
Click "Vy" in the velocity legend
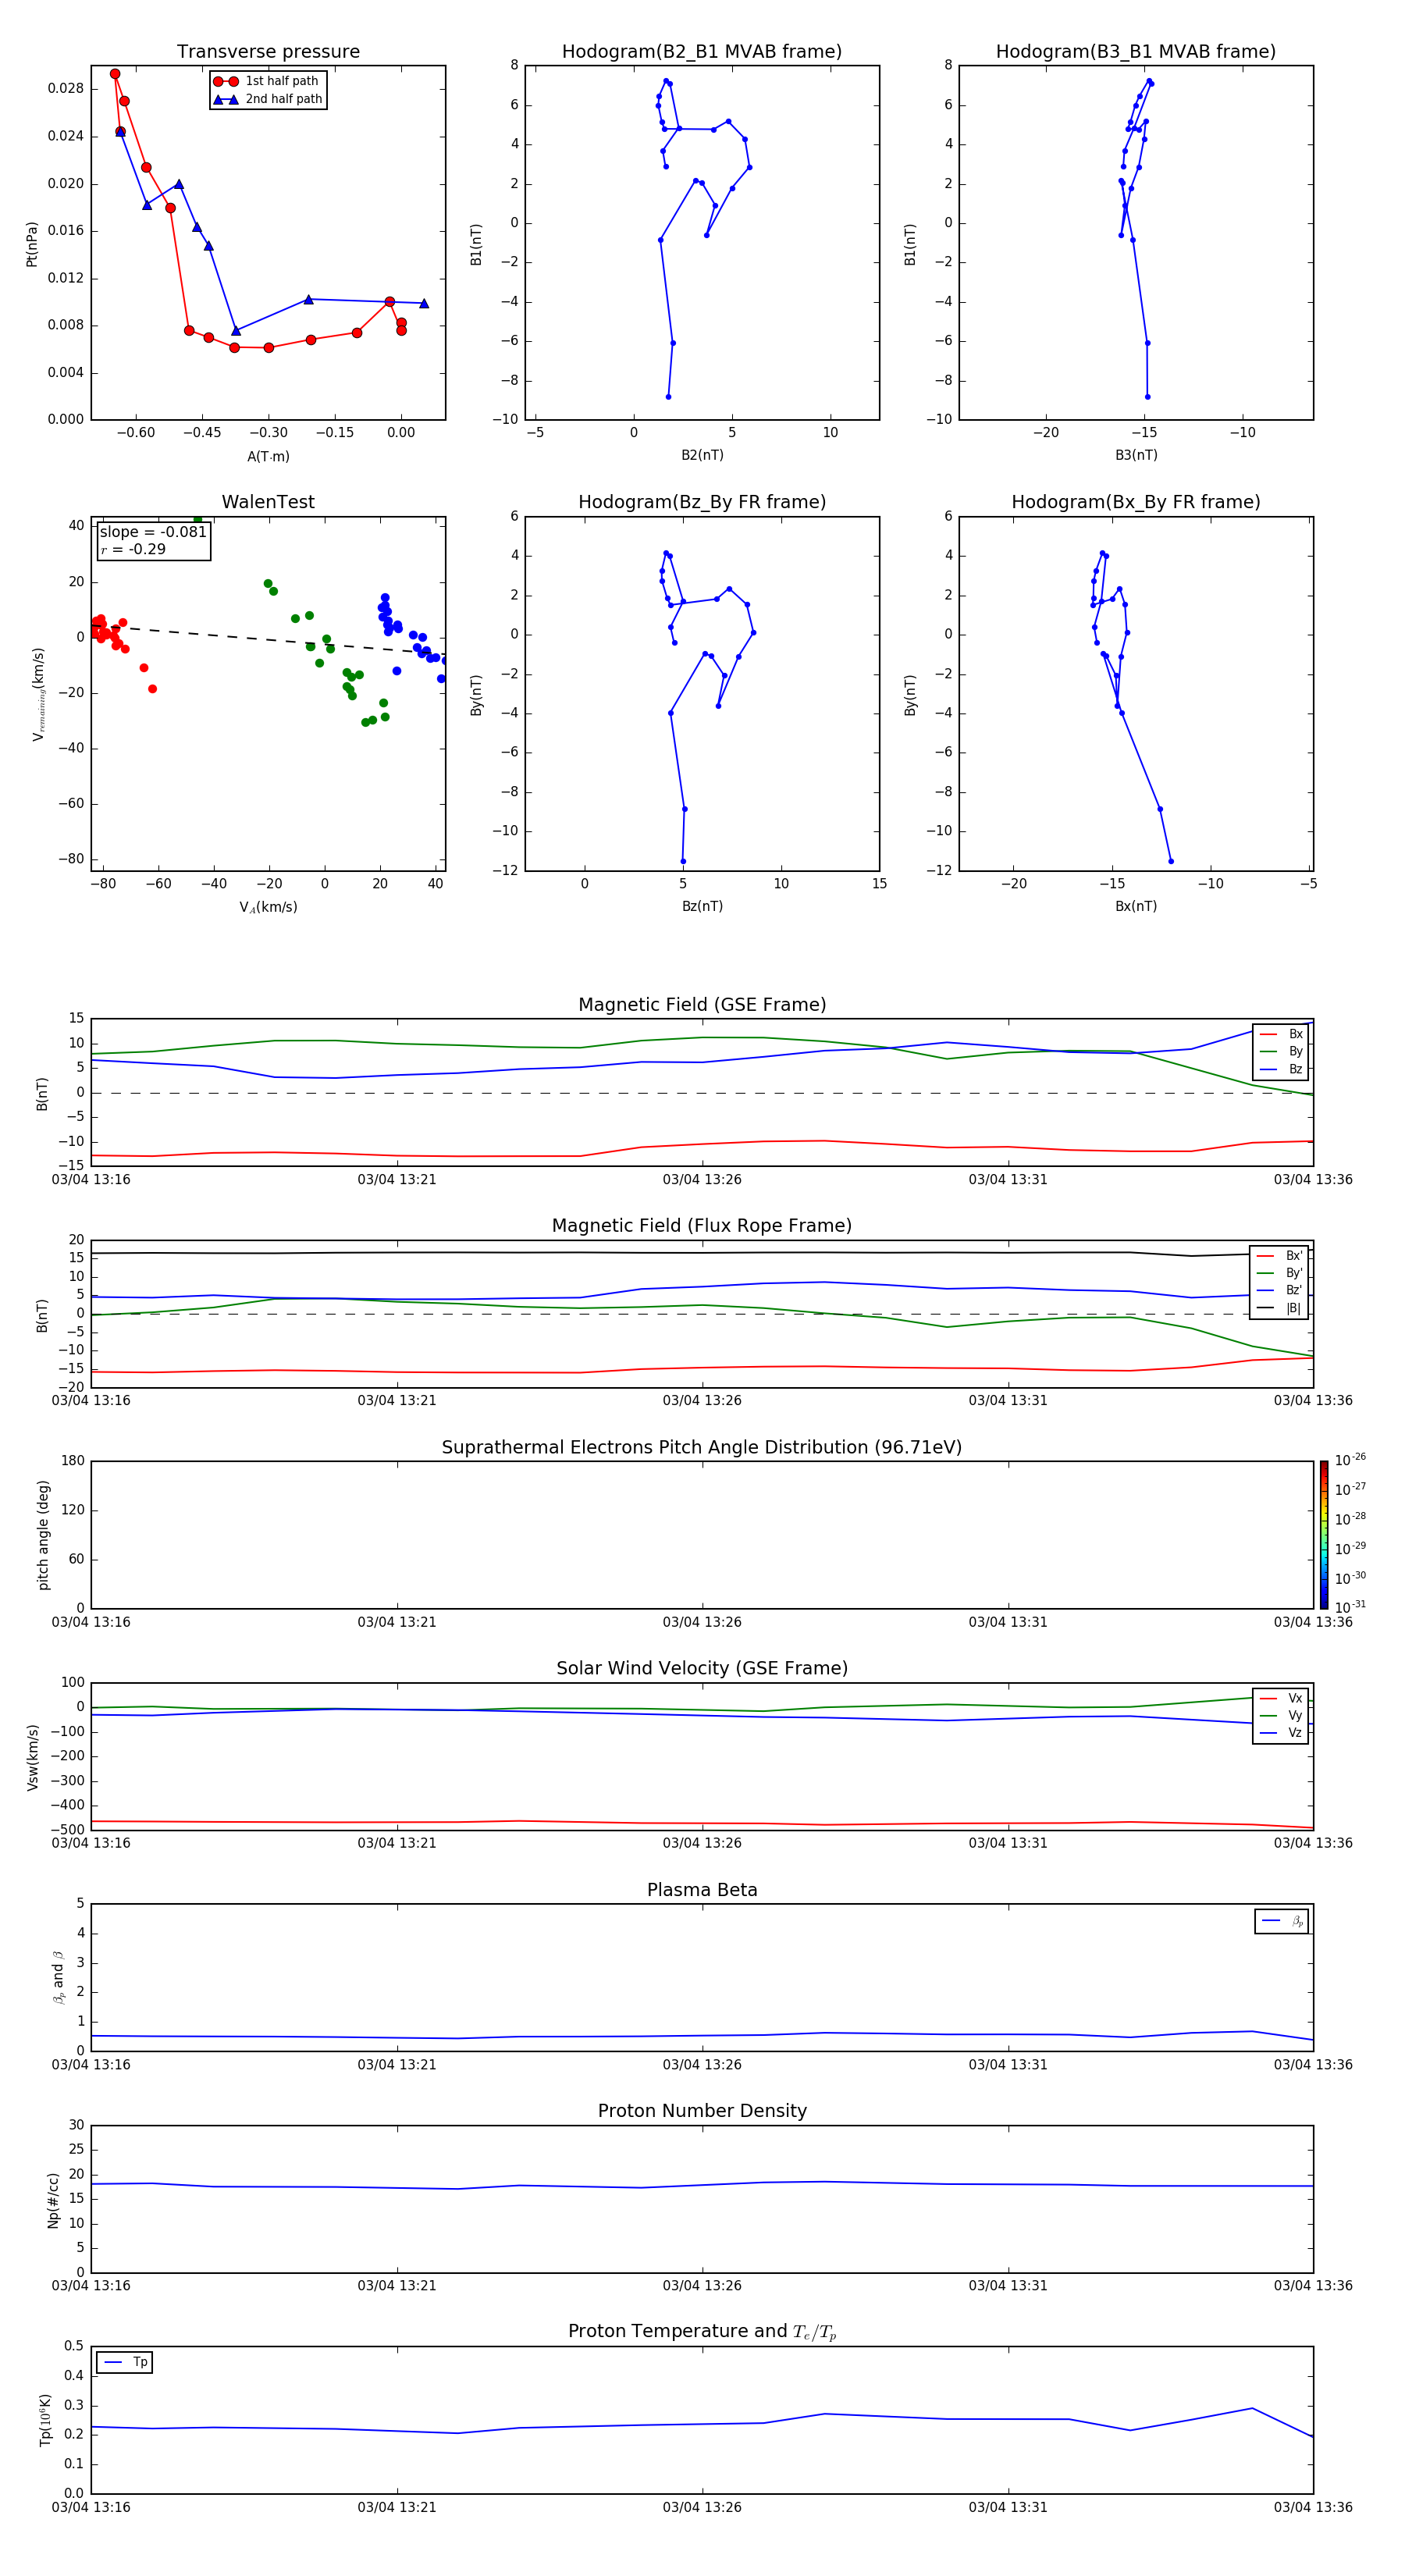(1295, 1715)
